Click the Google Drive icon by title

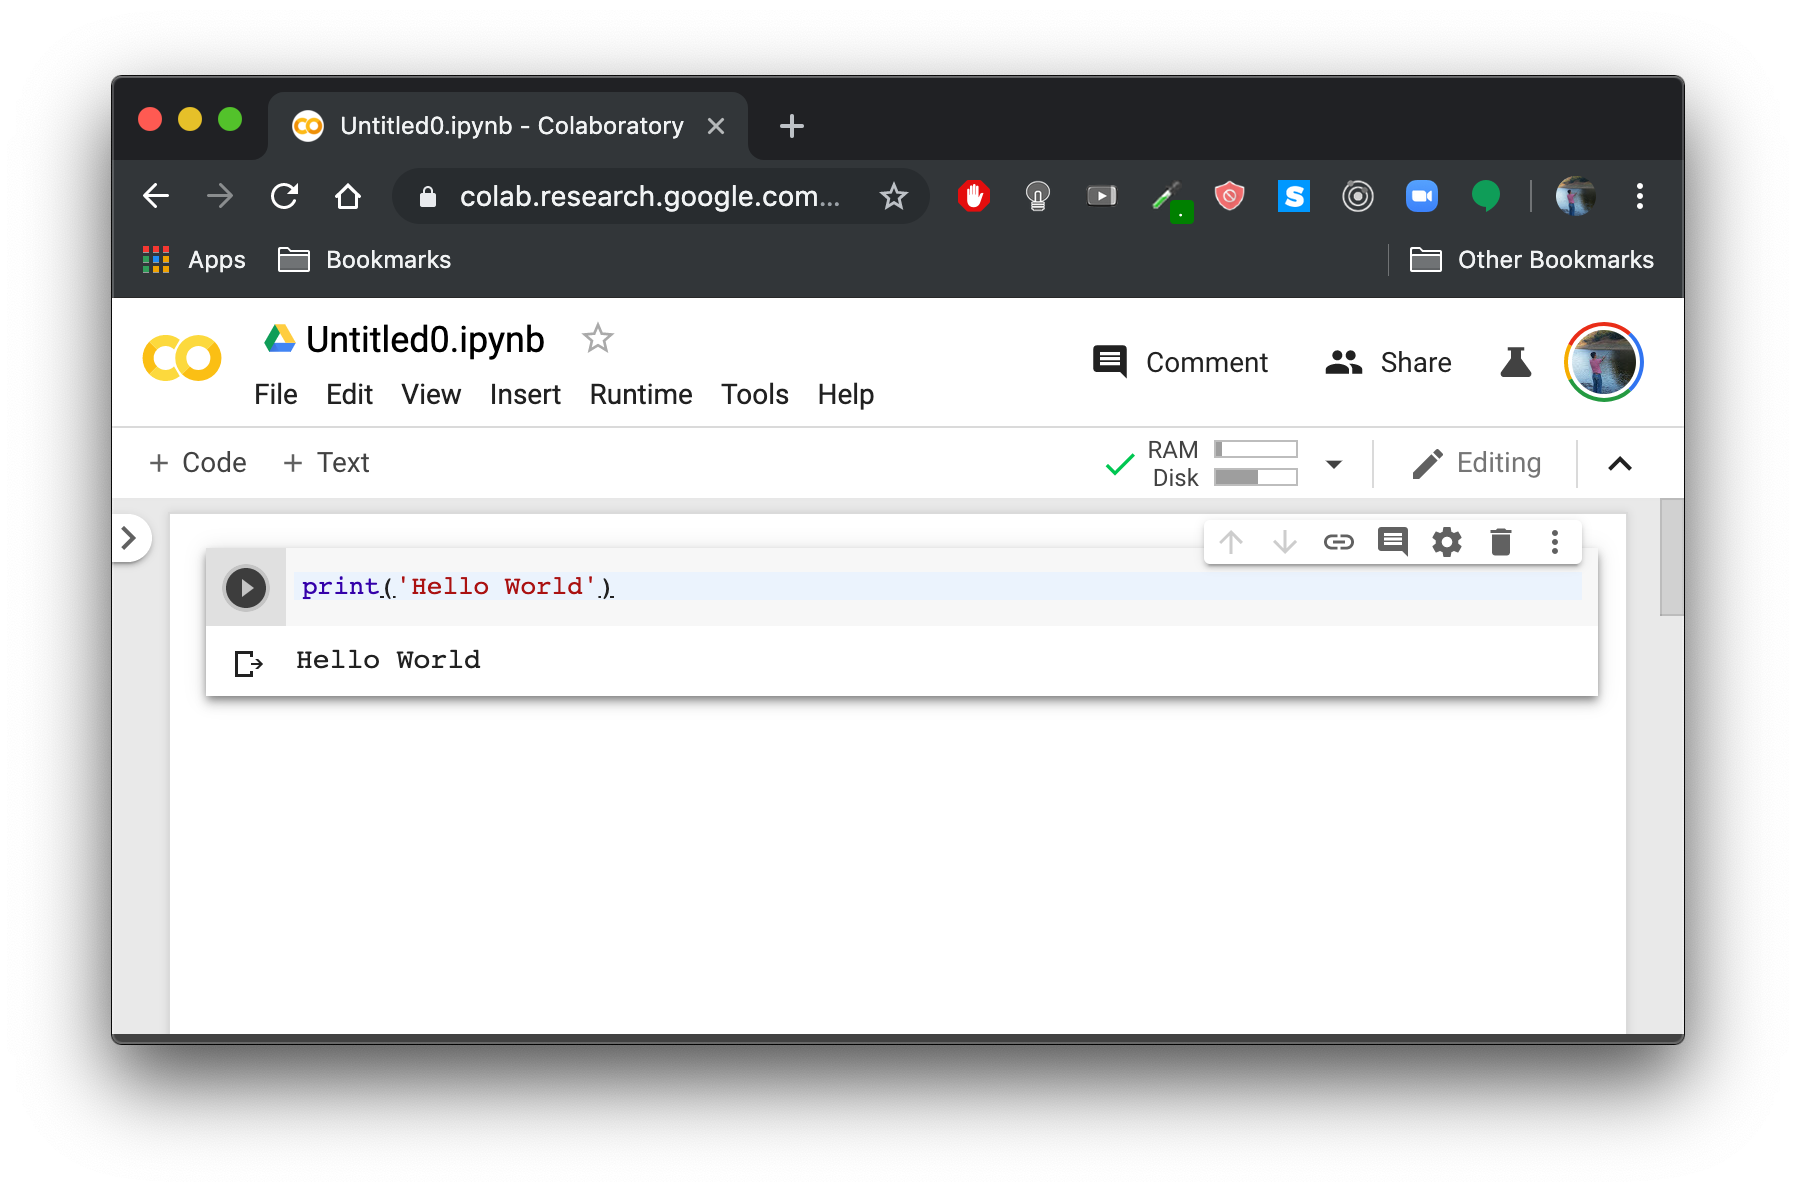coord(280,339)
